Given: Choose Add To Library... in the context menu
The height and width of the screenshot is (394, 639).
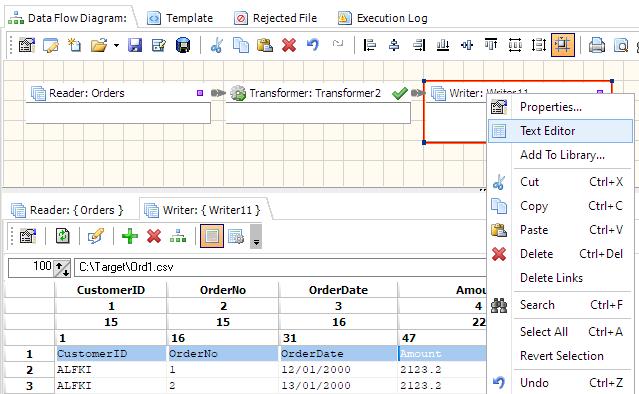Looking at the screenshot, I should click(560, 155).
